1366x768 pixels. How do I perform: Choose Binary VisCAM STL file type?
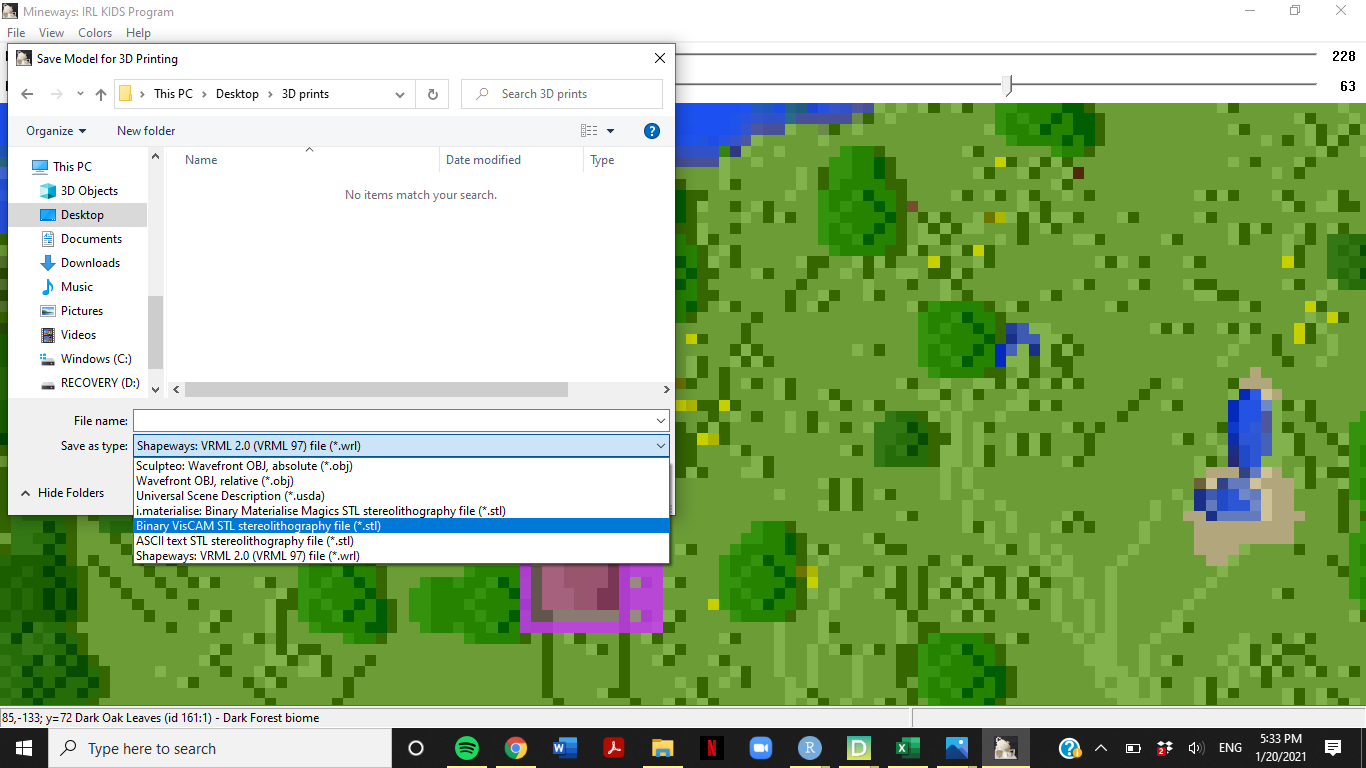[x=401, y=526]
